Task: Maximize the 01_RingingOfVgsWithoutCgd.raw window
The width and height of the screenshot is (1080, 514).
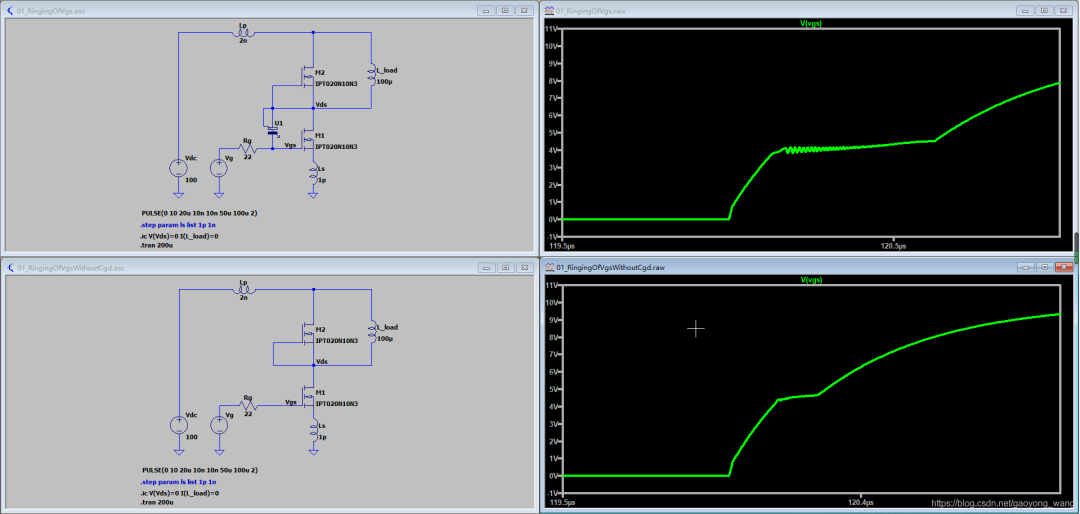Action: 1045,267
